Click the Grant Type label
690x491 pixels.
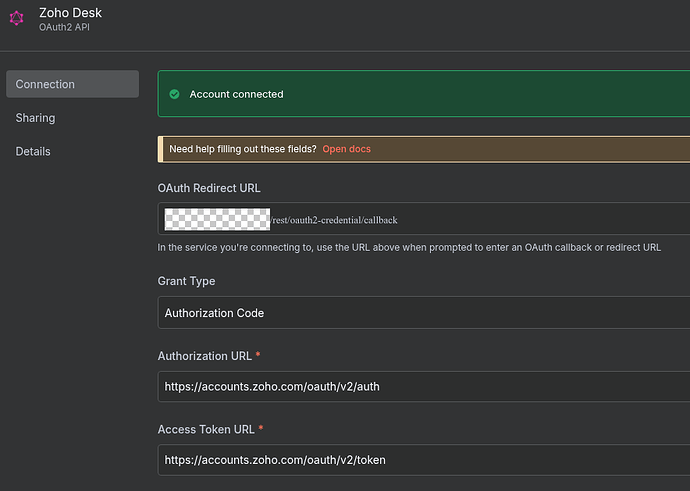tap(187, 281)
